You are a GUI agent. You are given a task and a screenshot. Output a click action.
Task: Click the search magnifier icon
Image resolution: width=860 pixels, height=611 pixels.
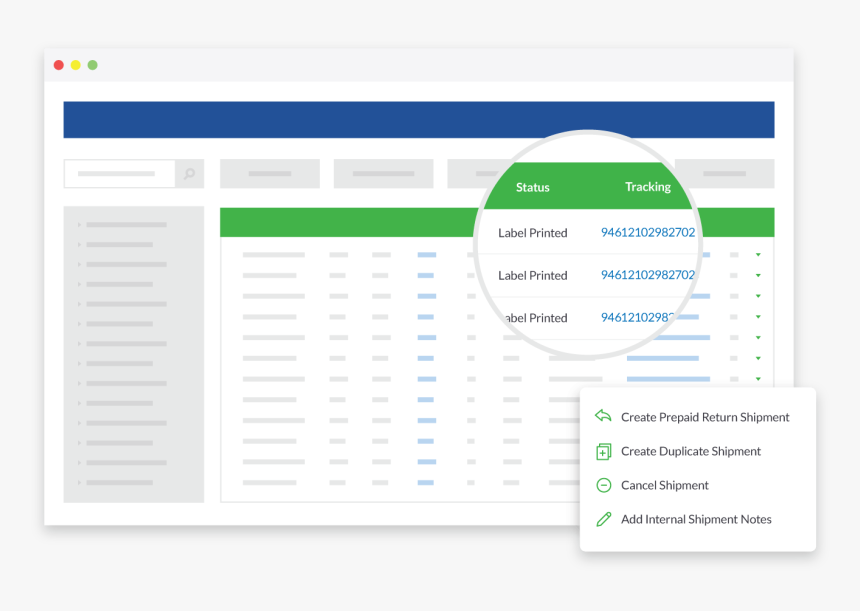click(x=190, y=173)
